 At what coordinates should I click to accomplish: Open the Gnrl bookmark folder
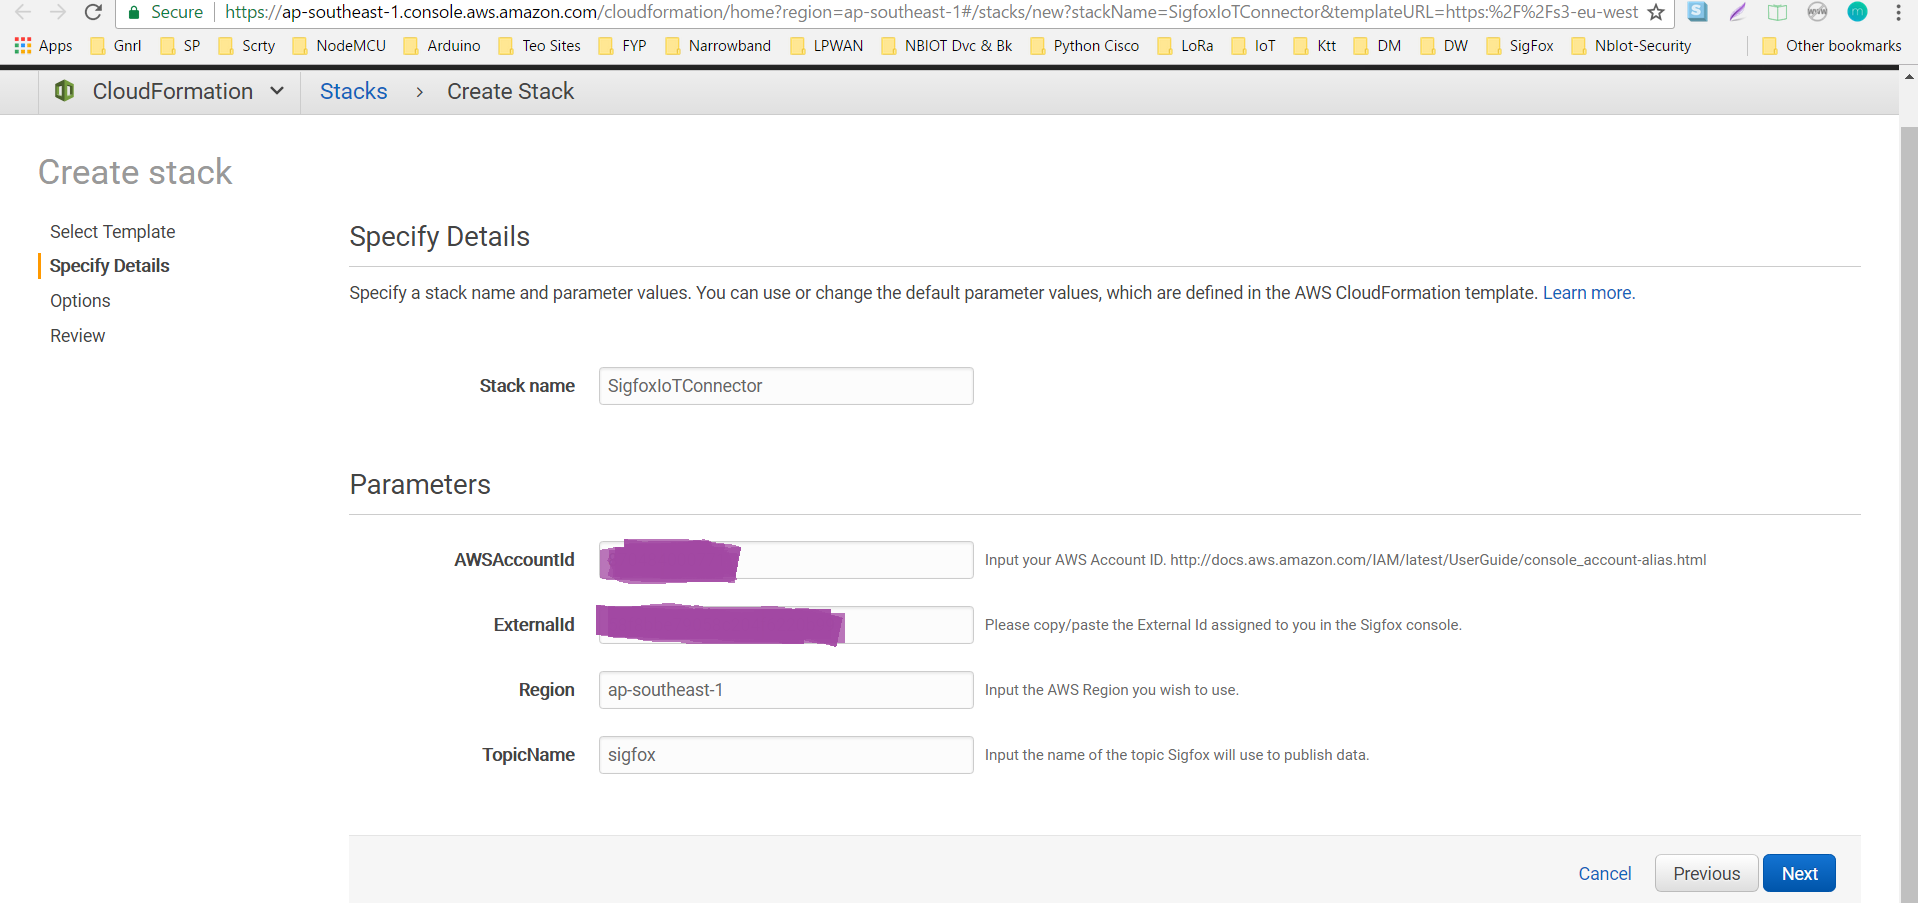[x=116, y=46]
